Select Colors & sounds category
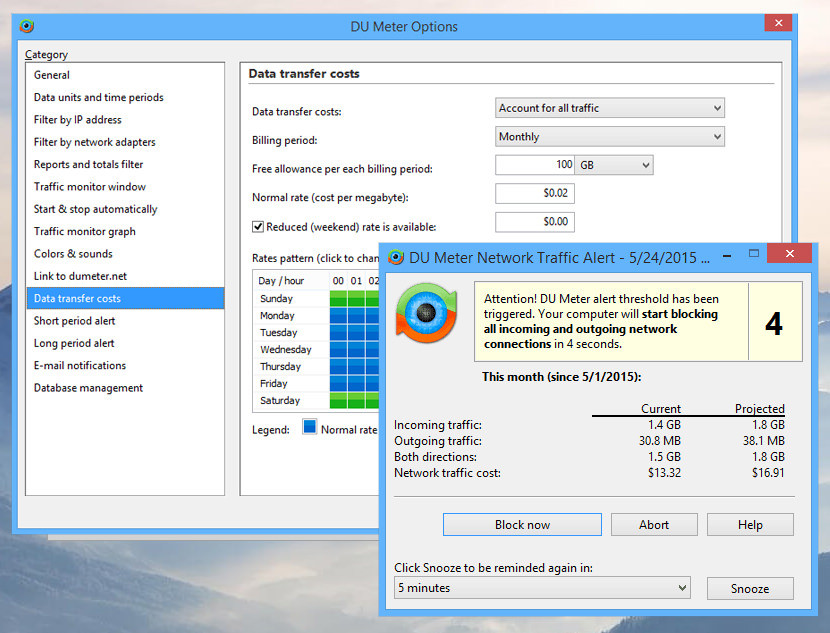830x633 pixels. click(x=125, y=254)
